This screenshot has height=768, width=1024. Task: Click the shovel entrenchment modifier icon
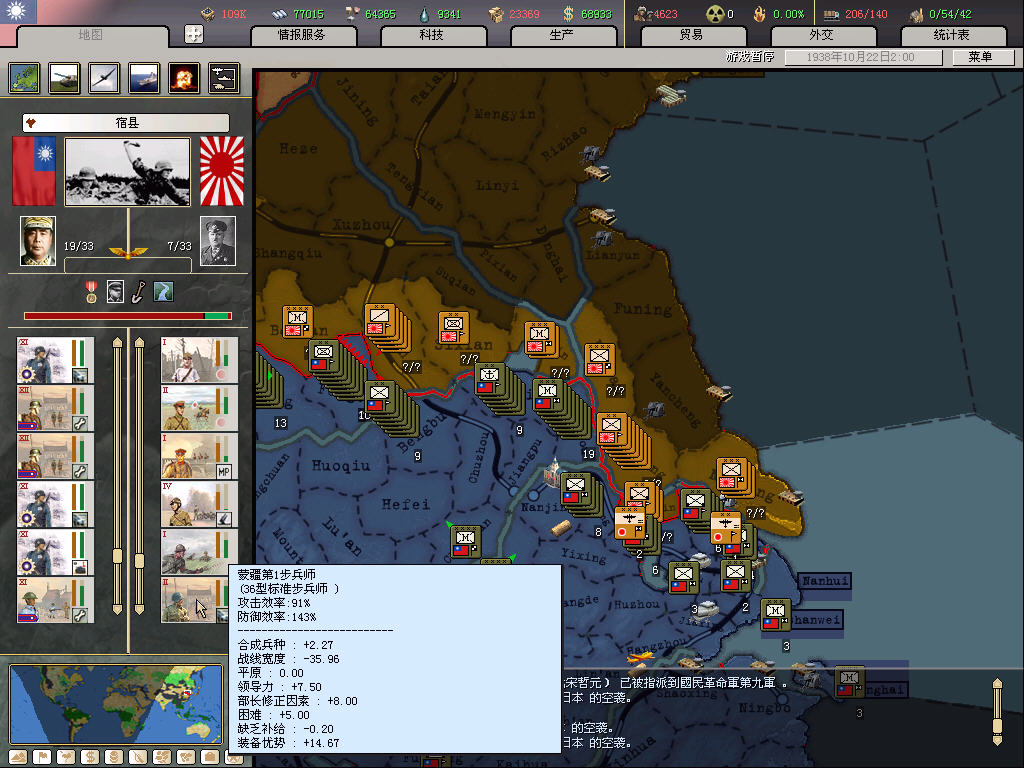(x=138, y=292)
